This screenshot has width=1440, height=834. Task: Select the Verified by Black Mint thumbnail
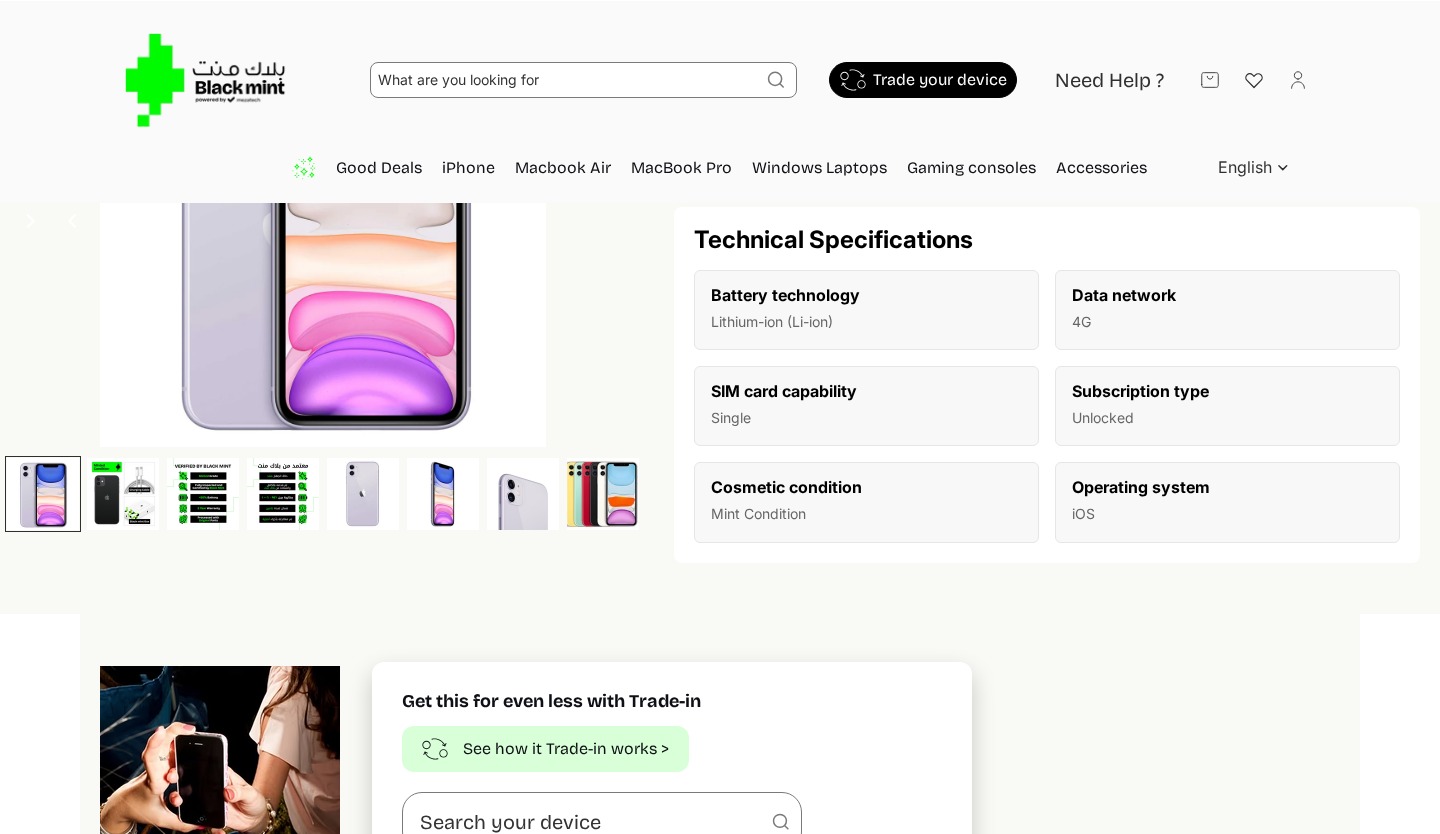[203, 494]
